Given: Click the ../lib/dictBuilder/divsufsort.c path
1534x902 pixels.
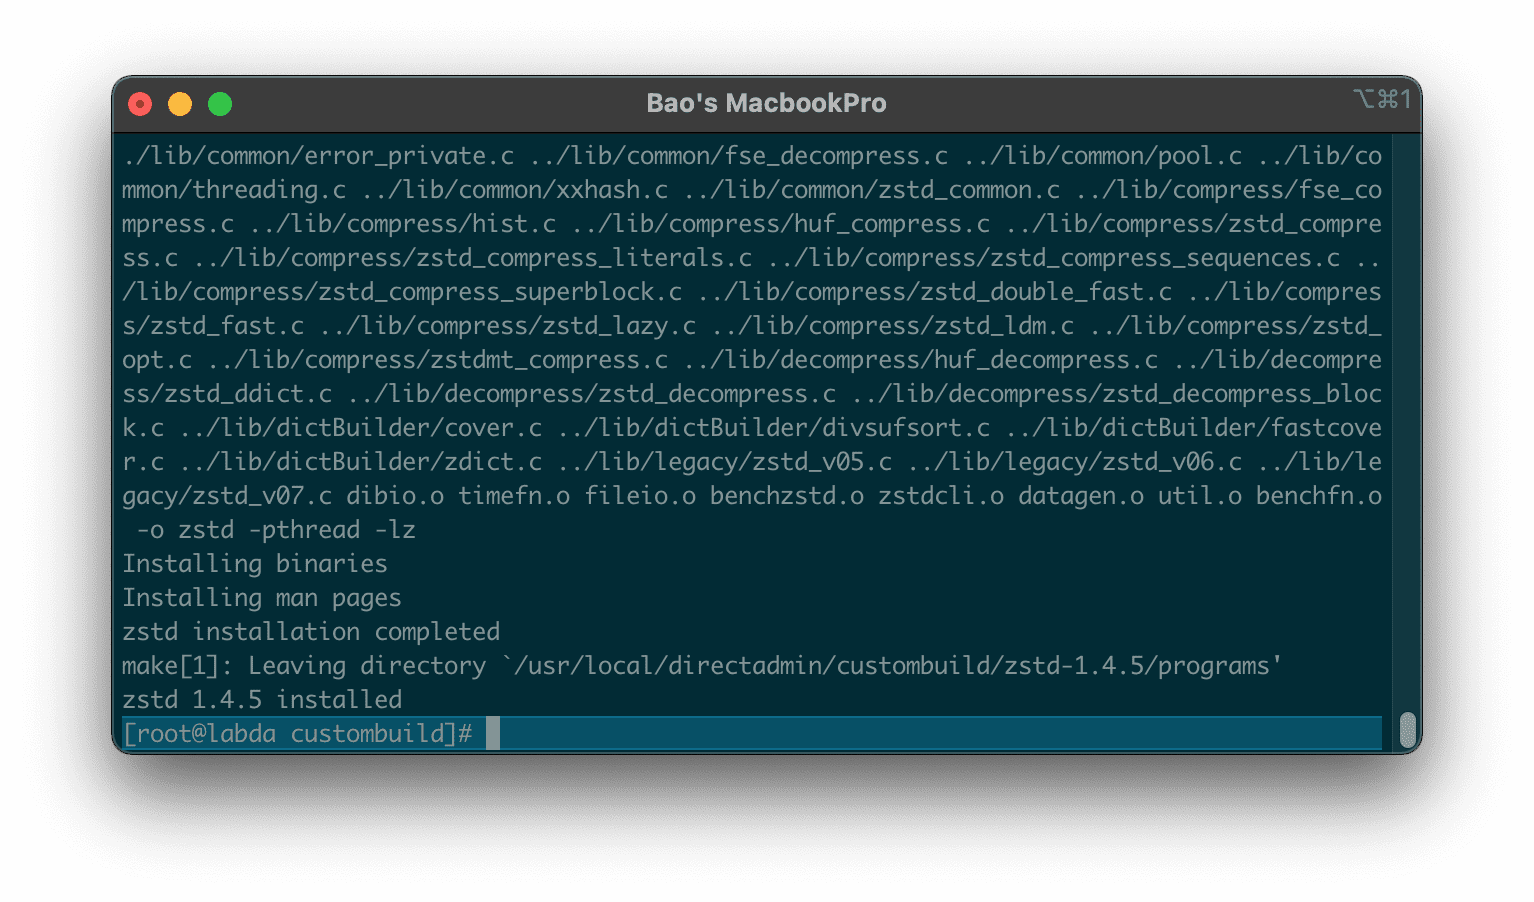Looking at the screenshot, I should (x=773, y=427).
